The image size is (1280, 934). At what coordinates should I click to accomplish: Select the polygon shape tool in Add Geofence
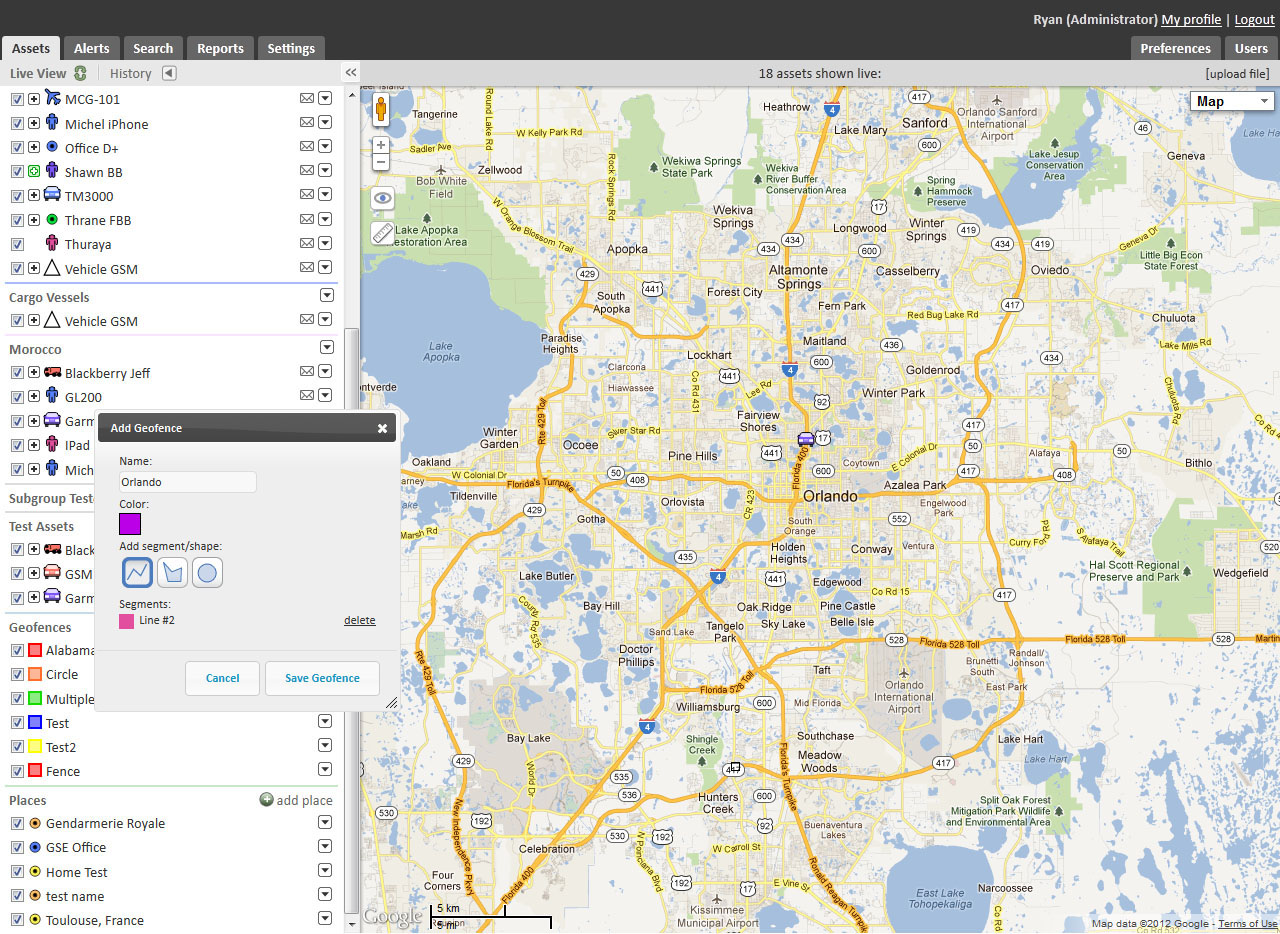coord(170,571)
